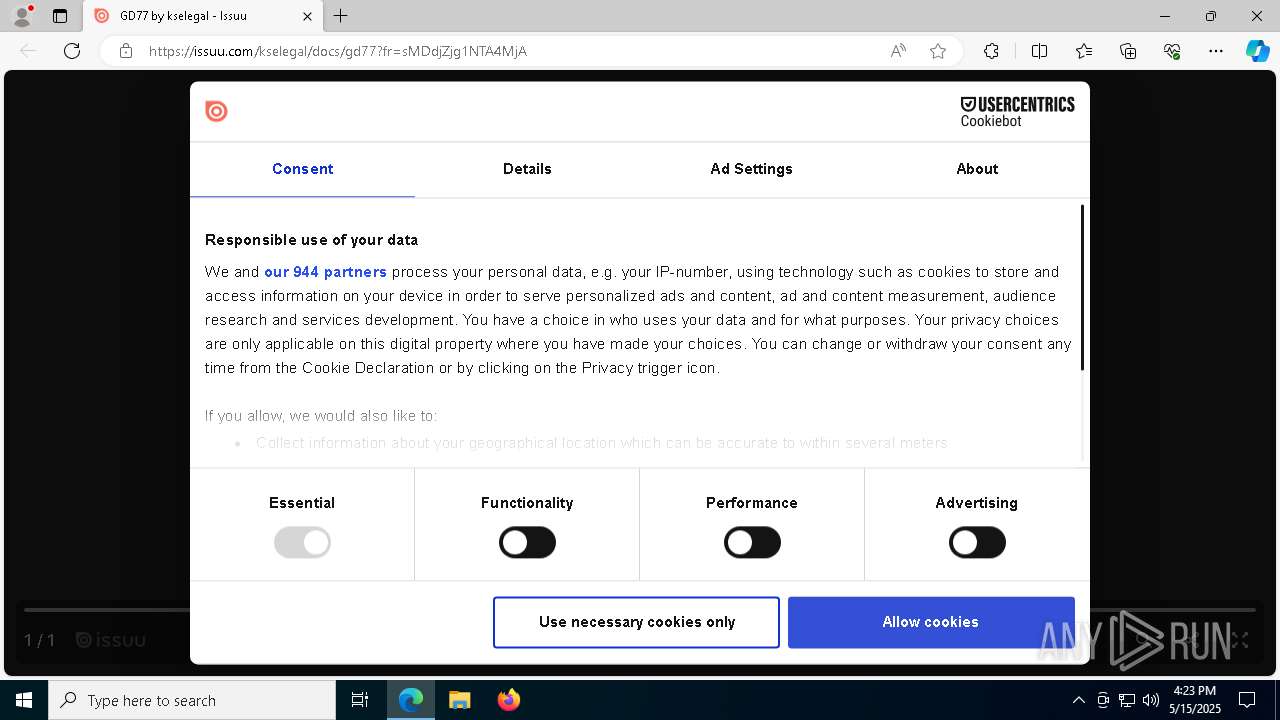Switch to the Details tab

pos(527,169)
